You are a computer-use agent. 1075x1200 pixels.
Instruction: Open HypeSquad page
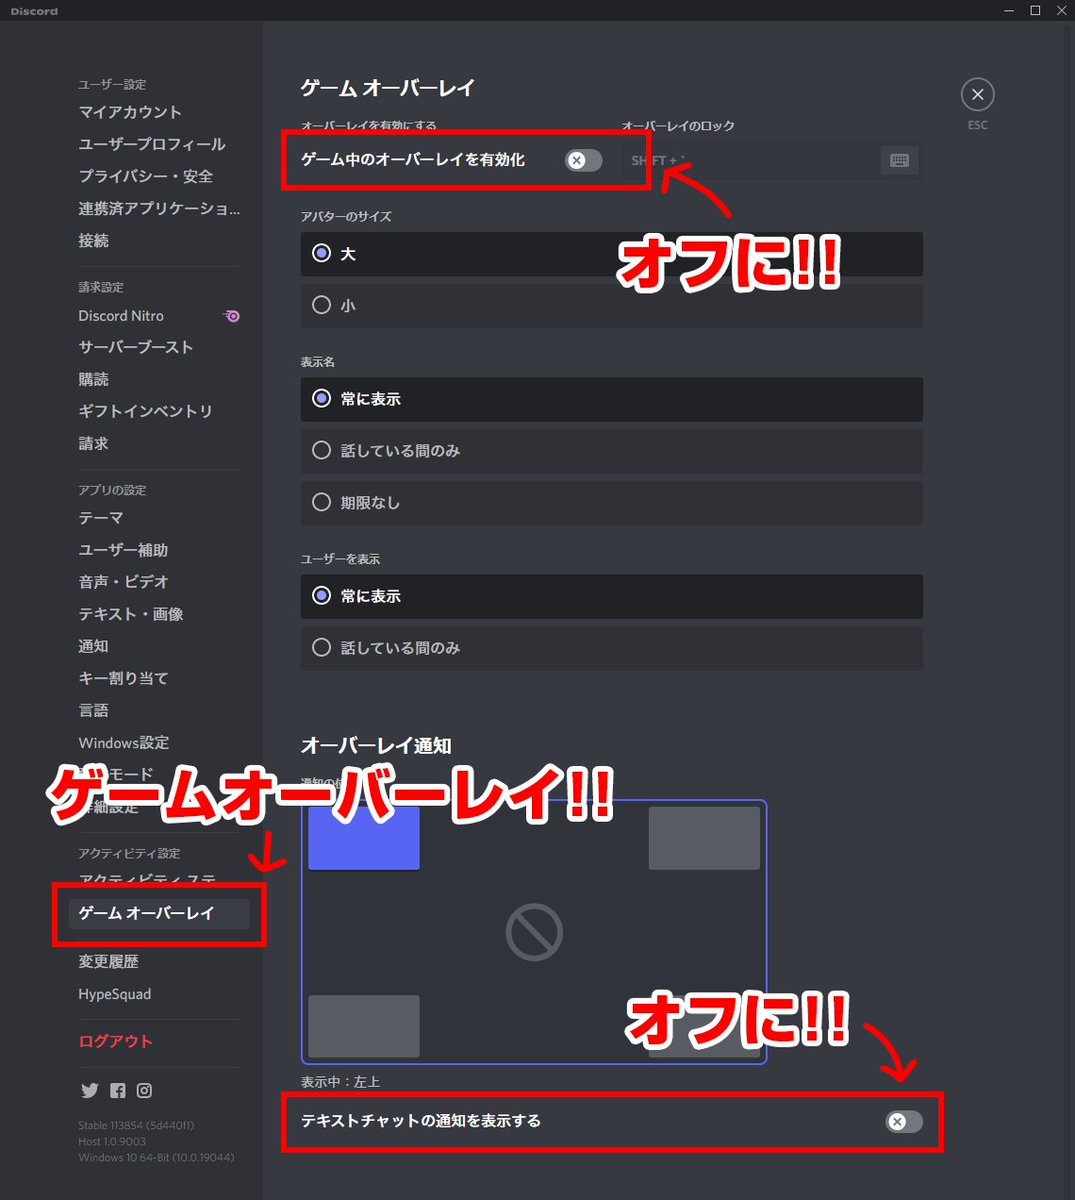(x=115, y=994)
